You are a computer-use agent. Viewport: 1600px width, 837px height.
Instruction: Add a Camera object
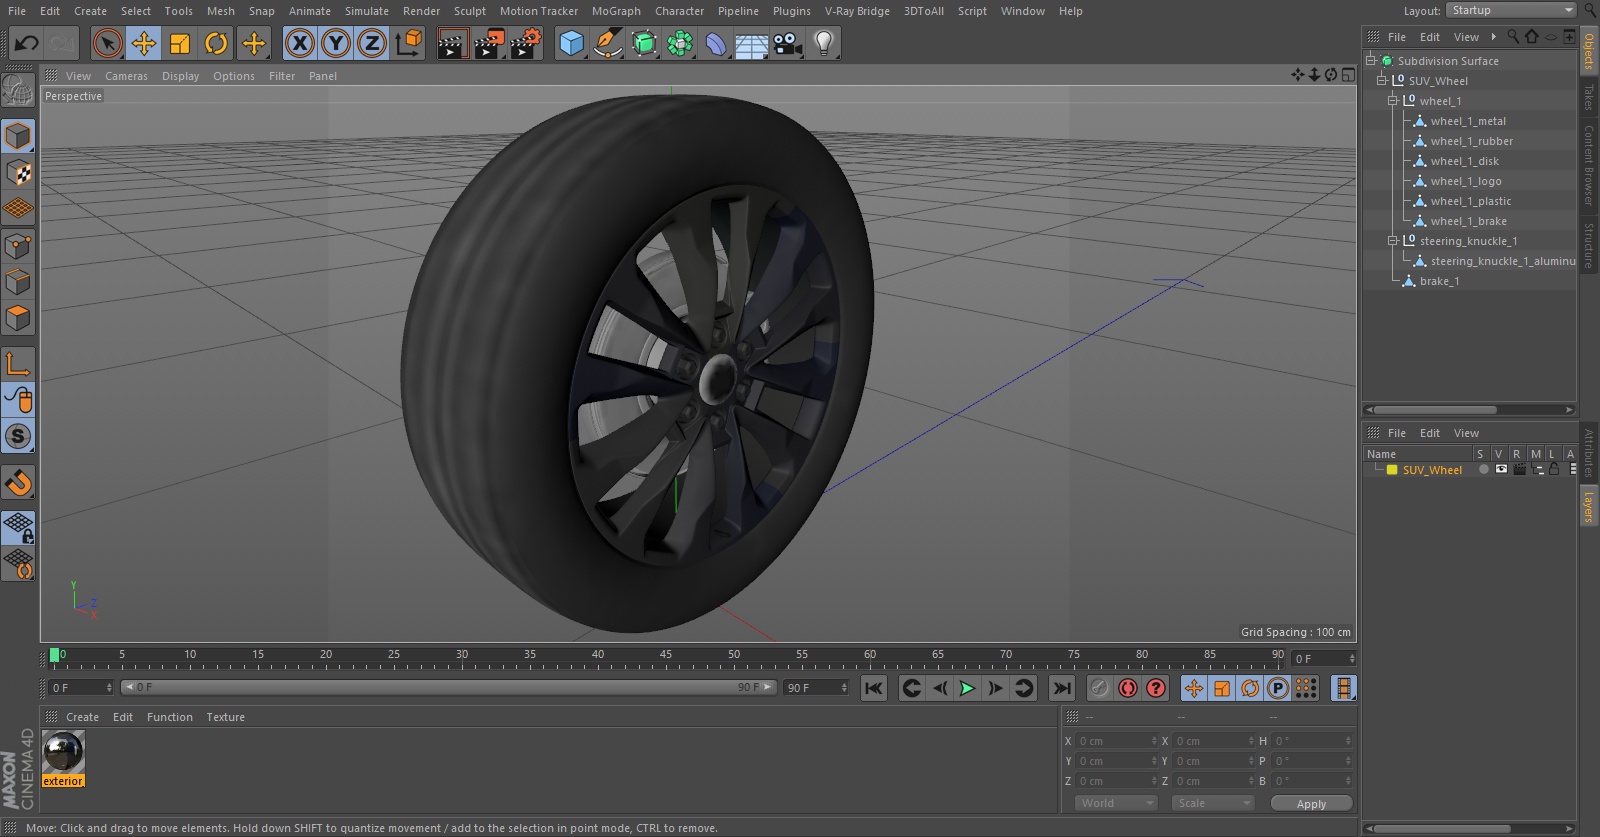click(x=788, y=43)
